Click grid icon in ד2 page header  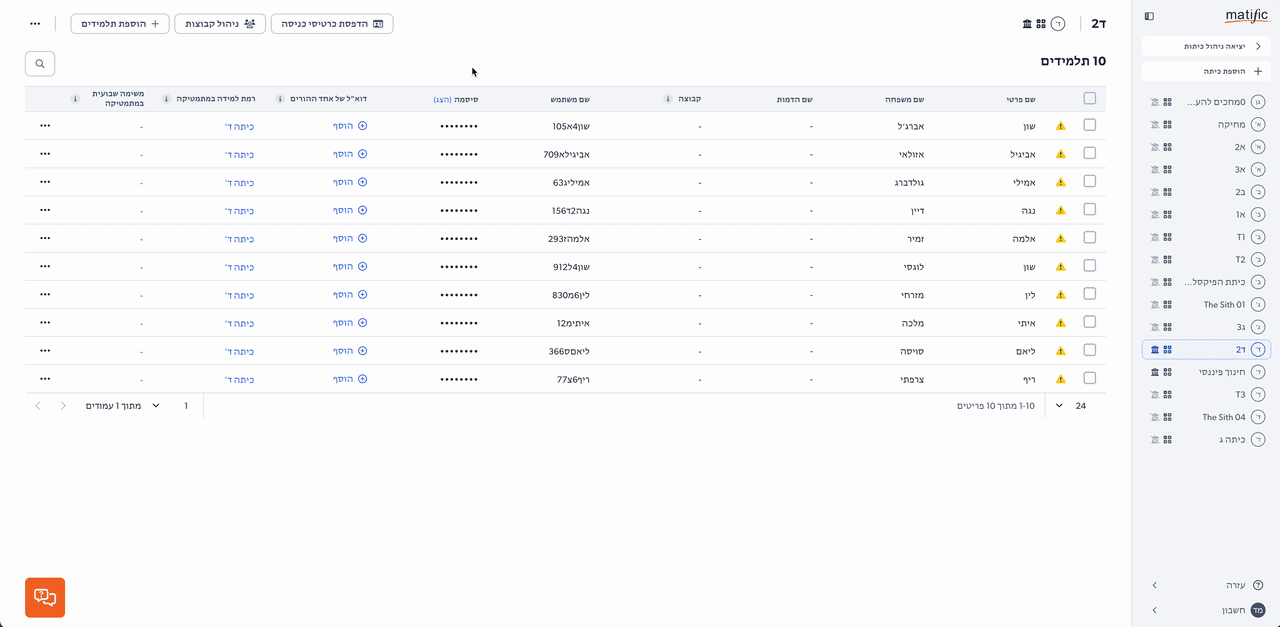1041,23
